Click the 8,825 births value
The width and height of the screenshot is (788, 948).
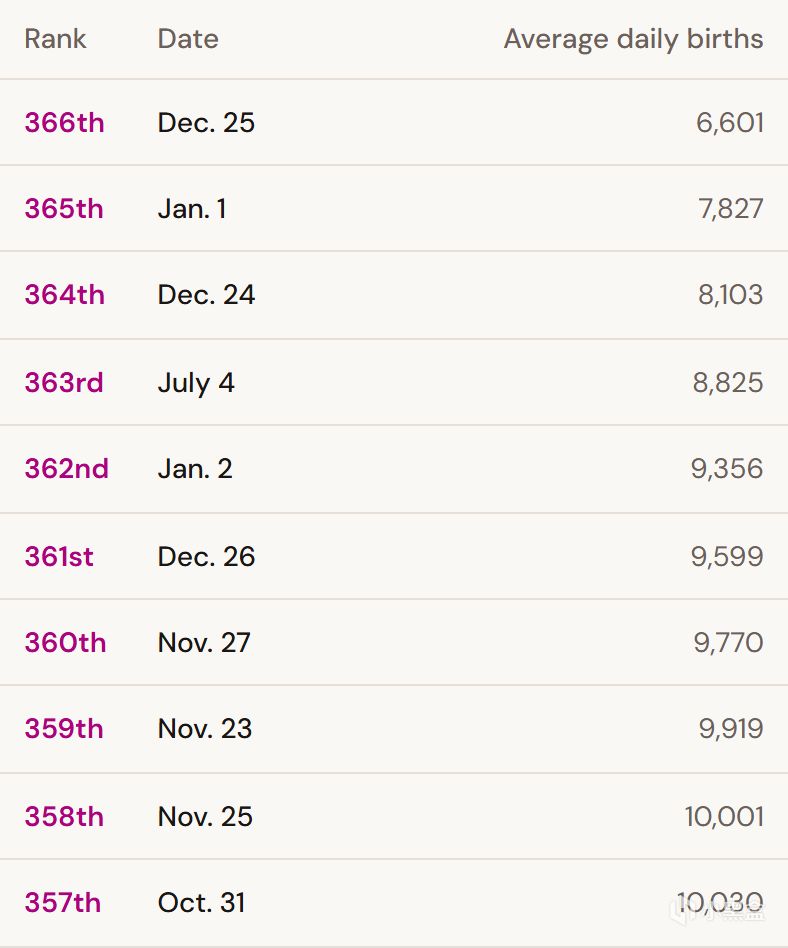[728, 383]
